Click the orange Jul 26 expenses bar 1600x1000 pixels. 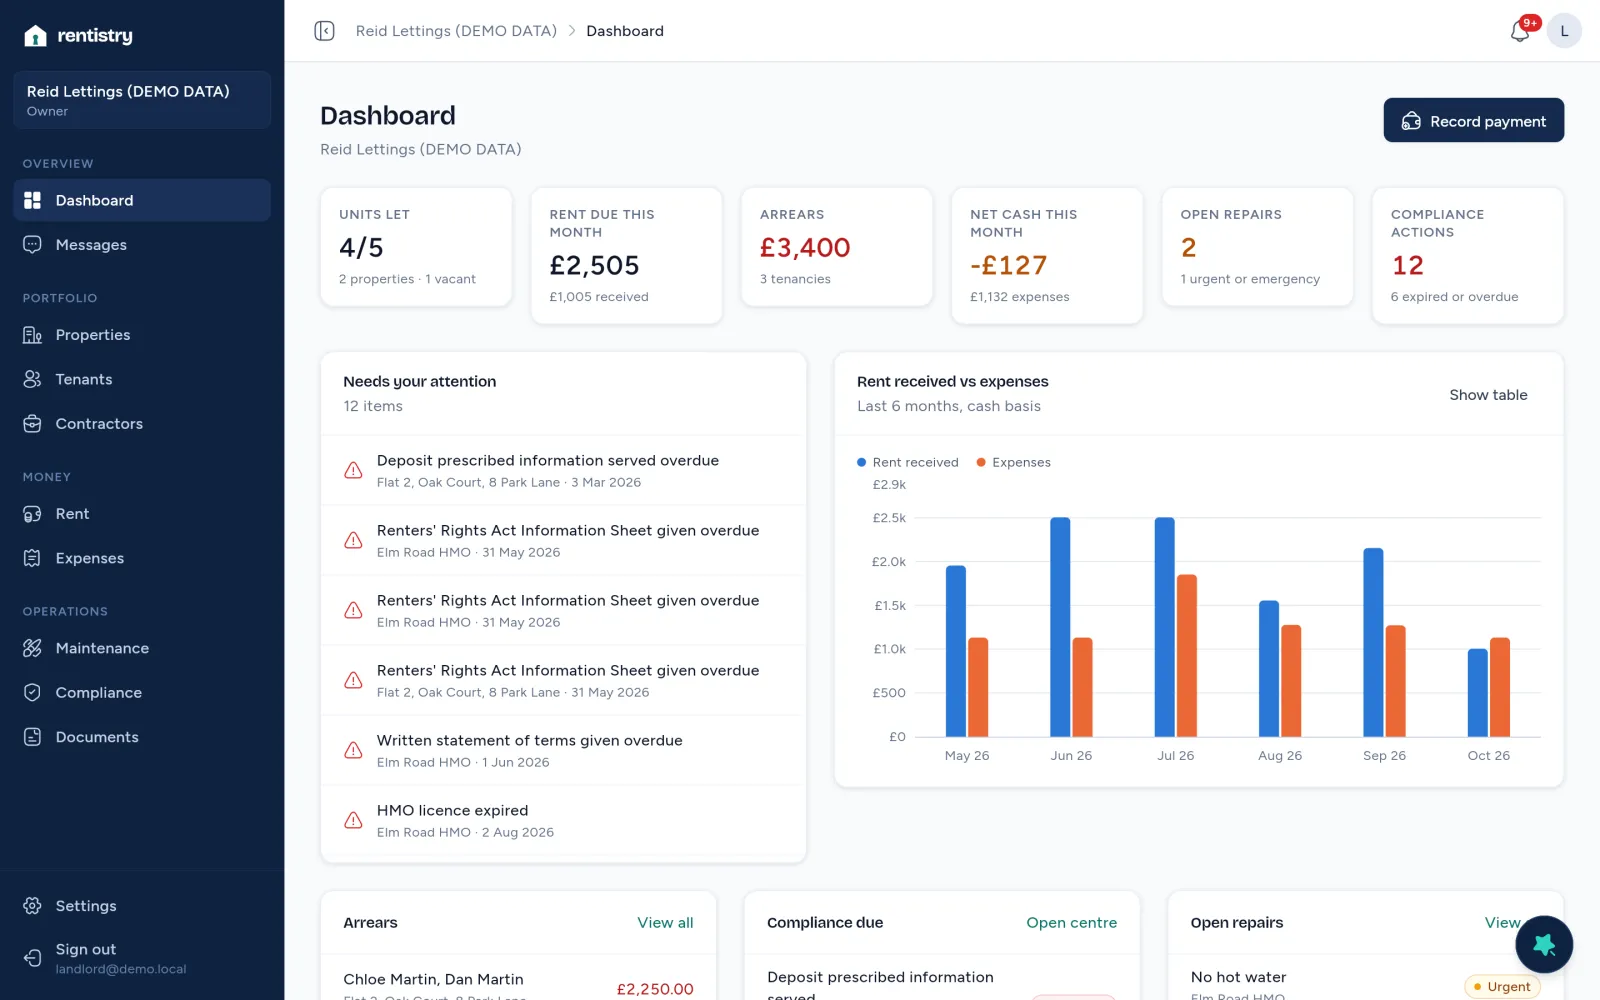click(1187, 656)
